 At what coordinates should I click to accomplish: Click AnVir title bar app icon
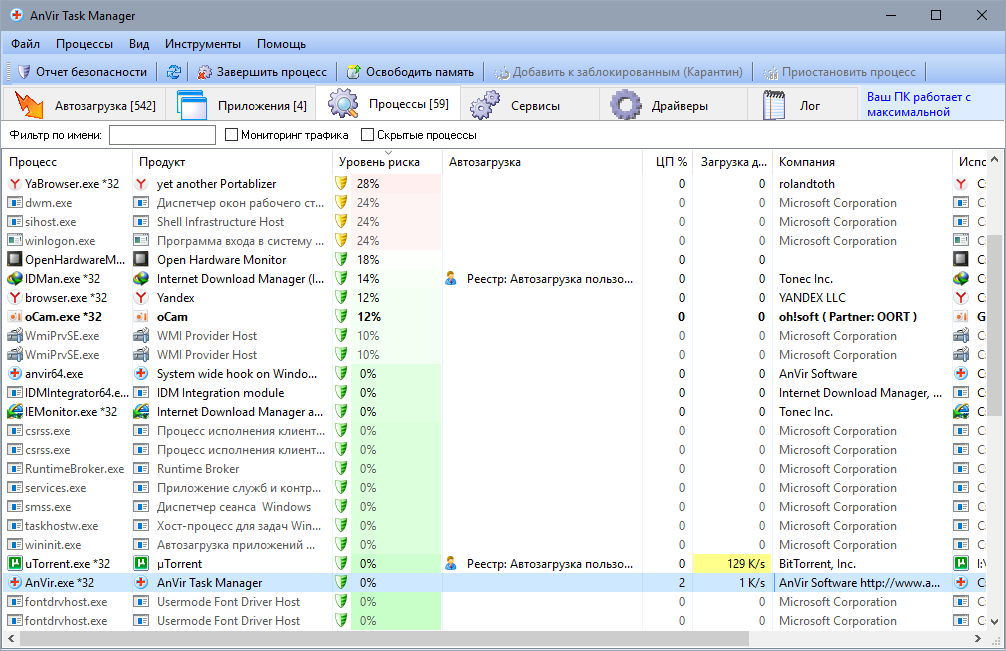point(17,15)
